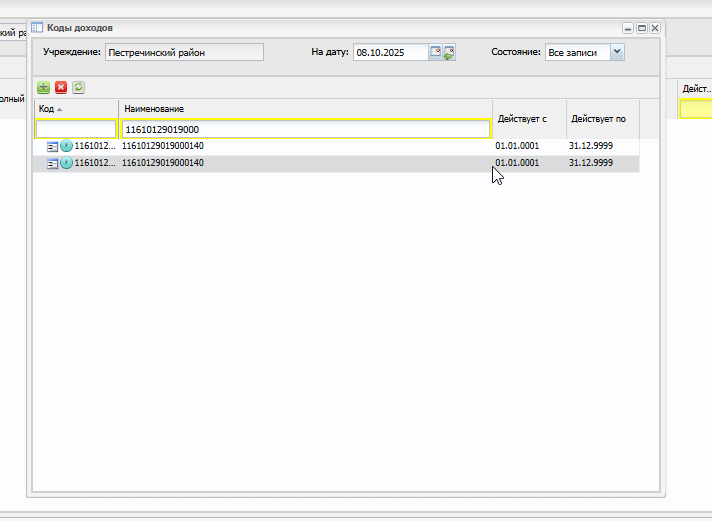Focus the empty Код filter field
712x521 pixels.
click(76, 129)
